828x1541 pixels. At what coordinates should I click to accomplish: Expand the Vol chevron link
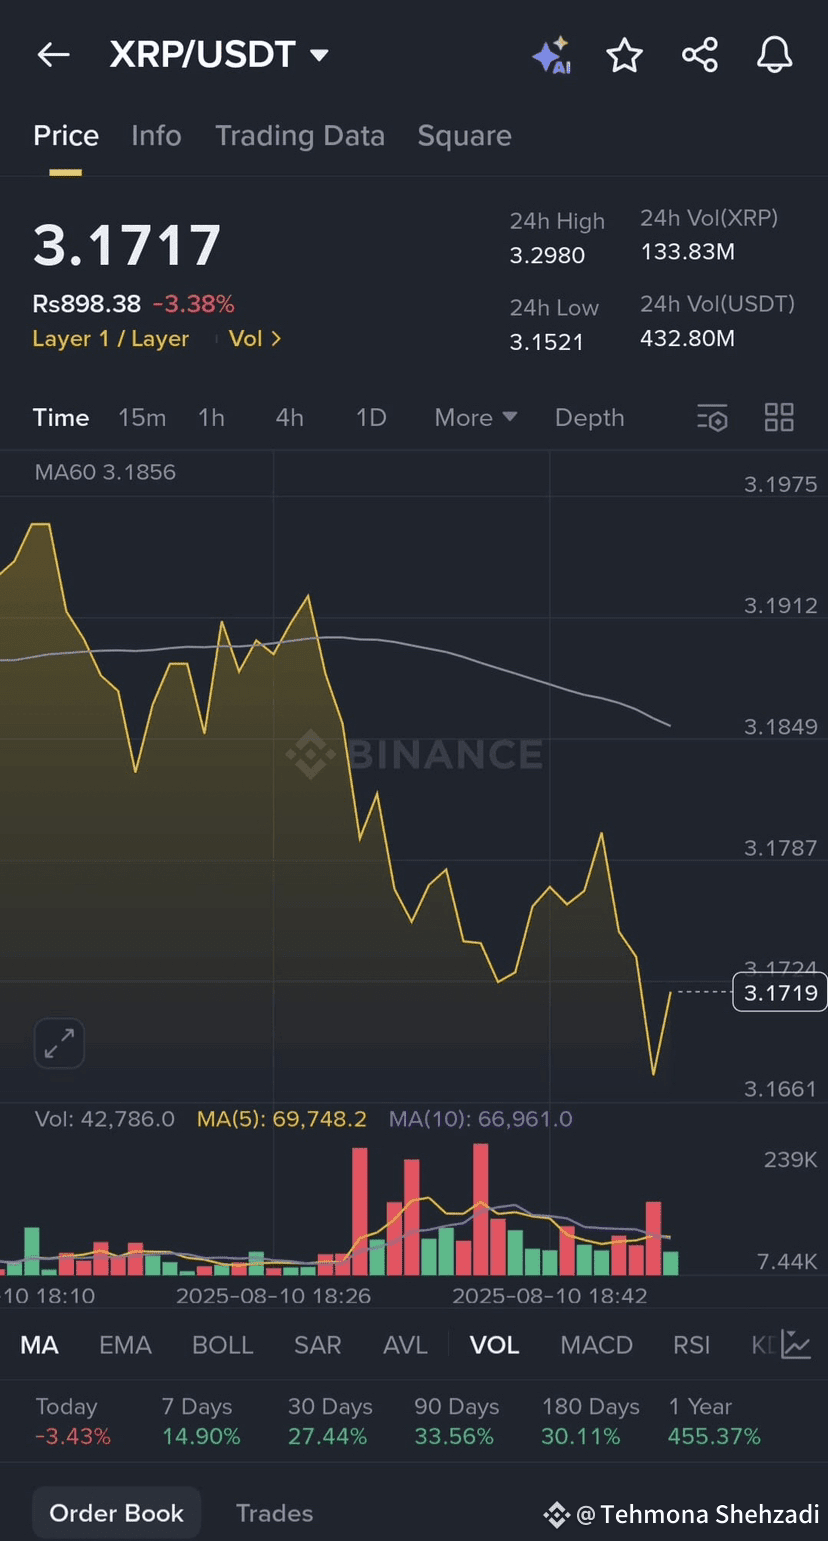(255, 339)
